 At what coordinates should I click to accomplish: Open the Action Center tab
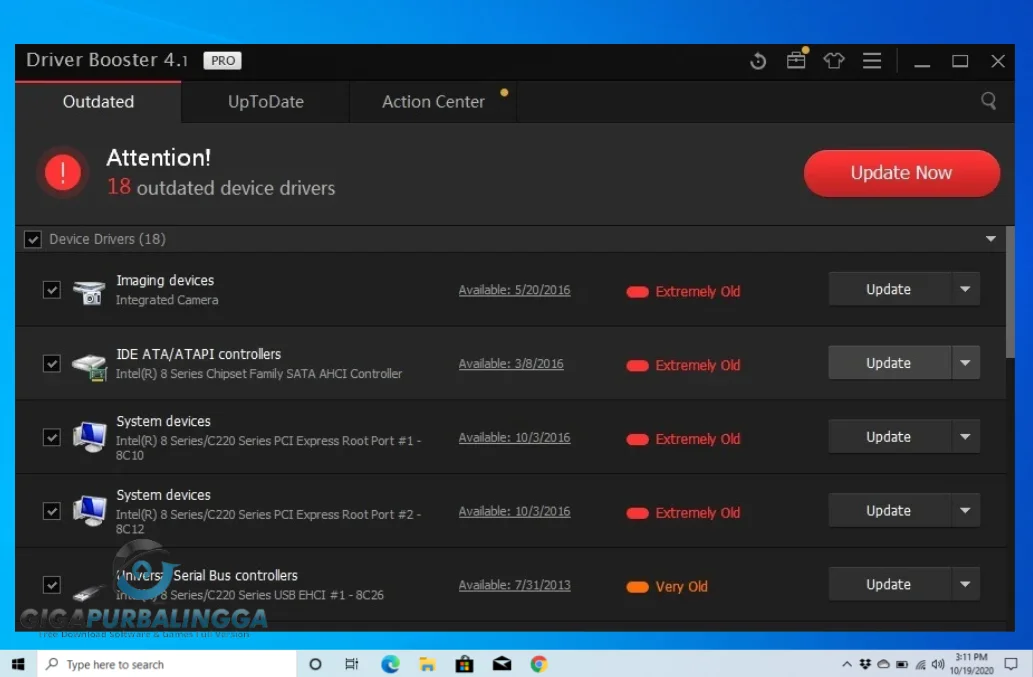433,102
